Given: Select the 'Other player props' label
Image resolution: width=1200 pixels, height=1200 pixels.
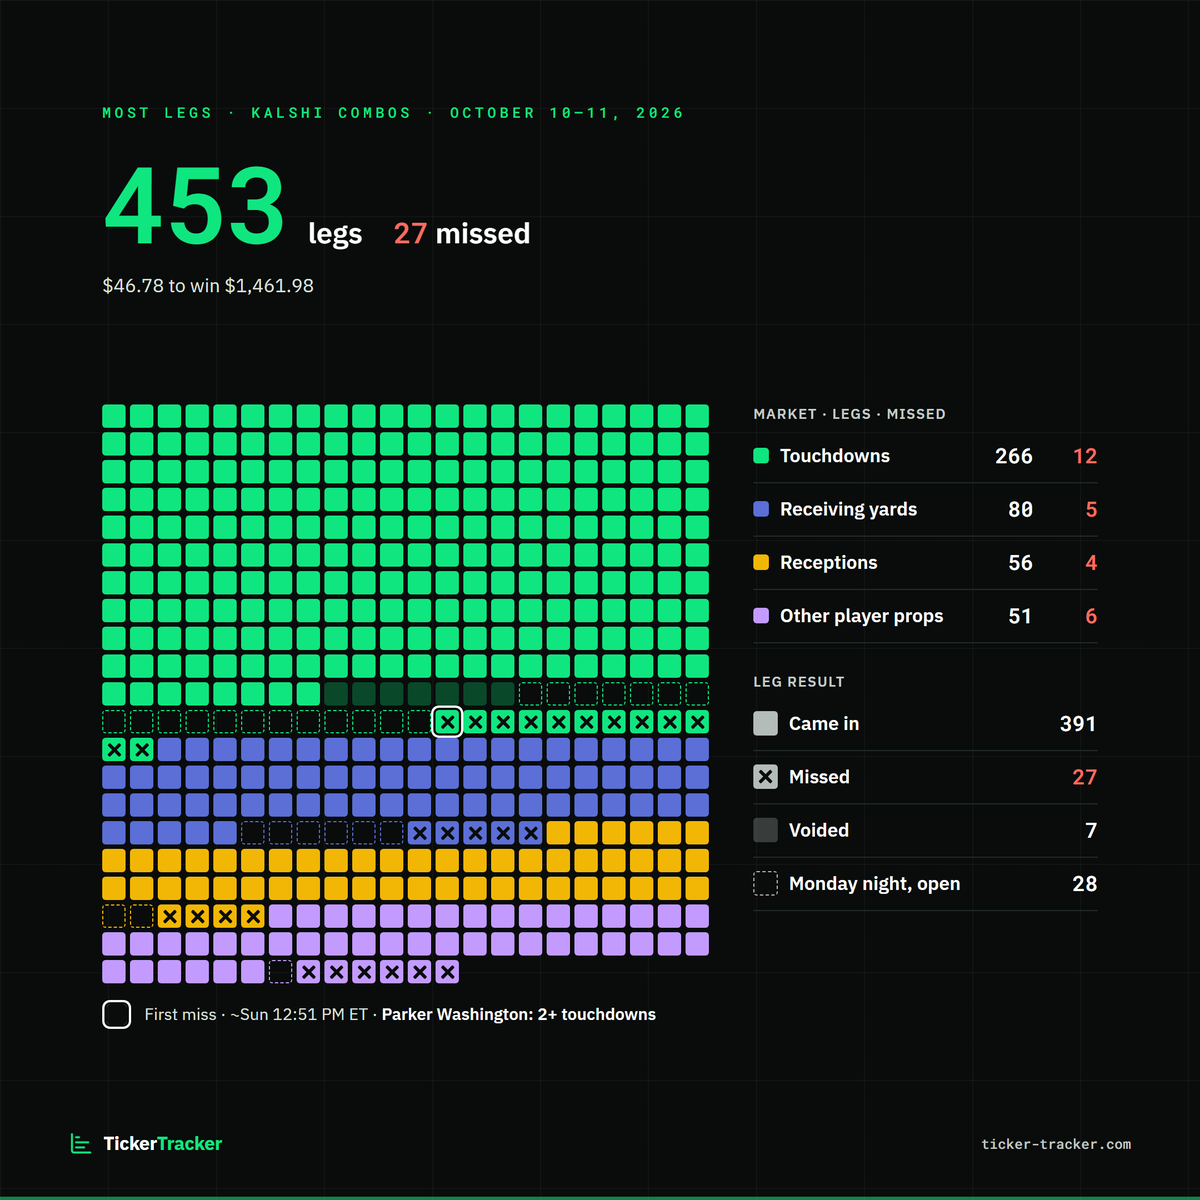Looking at the screenshot, I should point(862,616).
